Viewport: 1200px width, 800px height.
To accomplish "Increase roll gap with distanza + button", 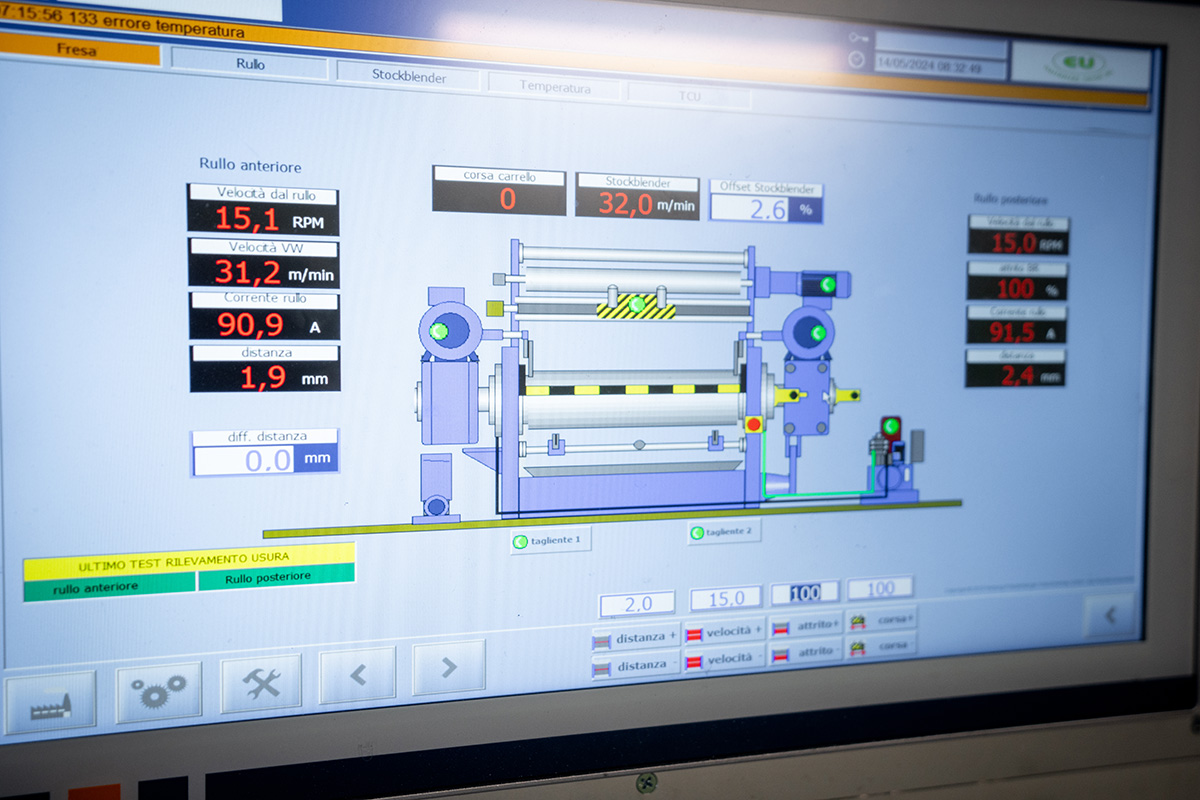I will tap(636, 637).
